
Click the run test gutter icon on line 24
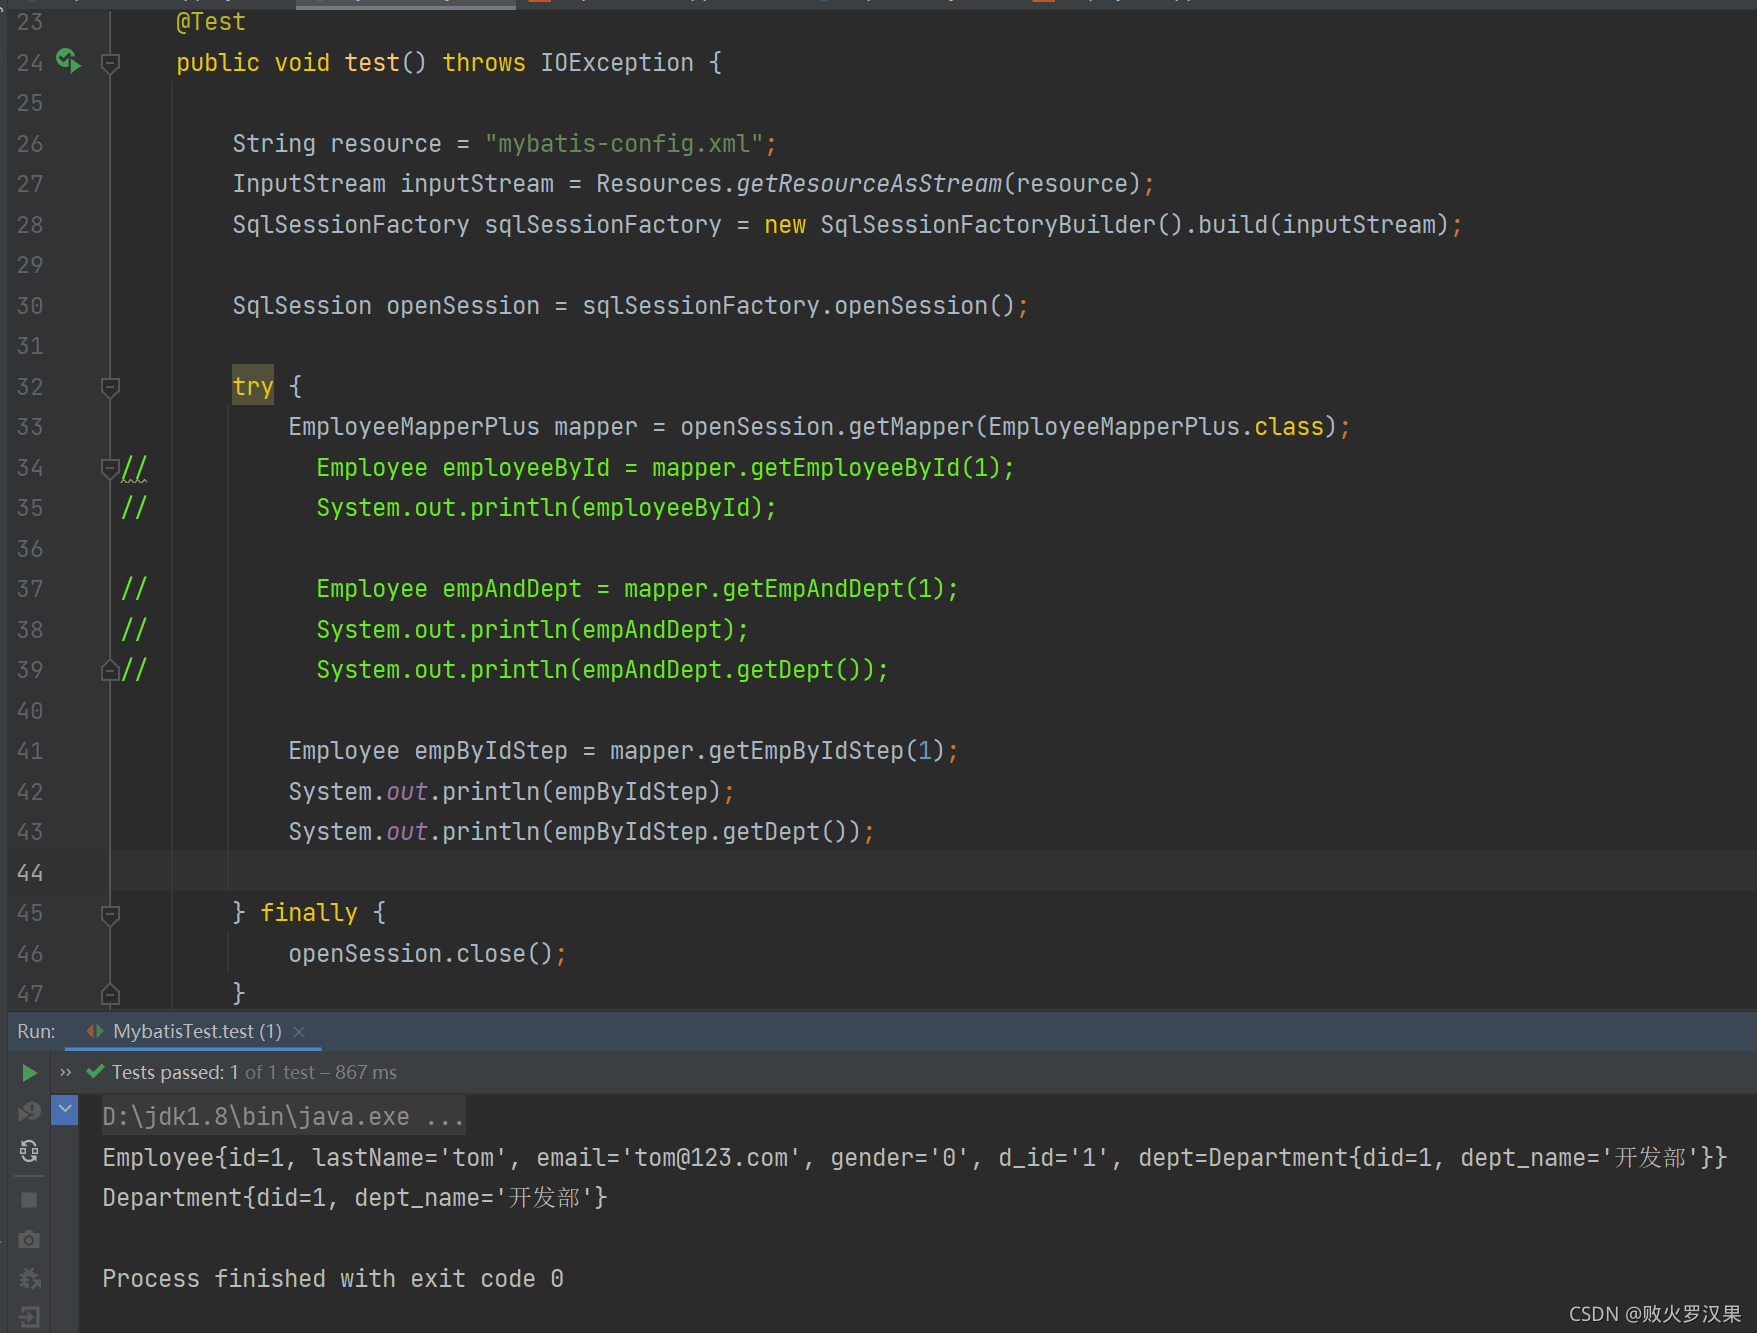[68, 61]
